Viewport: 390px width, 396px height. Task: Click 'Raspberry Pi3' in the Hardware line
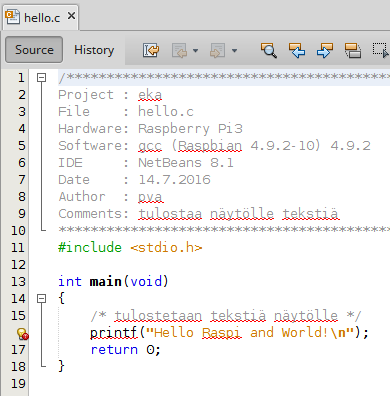click(190, 129)
